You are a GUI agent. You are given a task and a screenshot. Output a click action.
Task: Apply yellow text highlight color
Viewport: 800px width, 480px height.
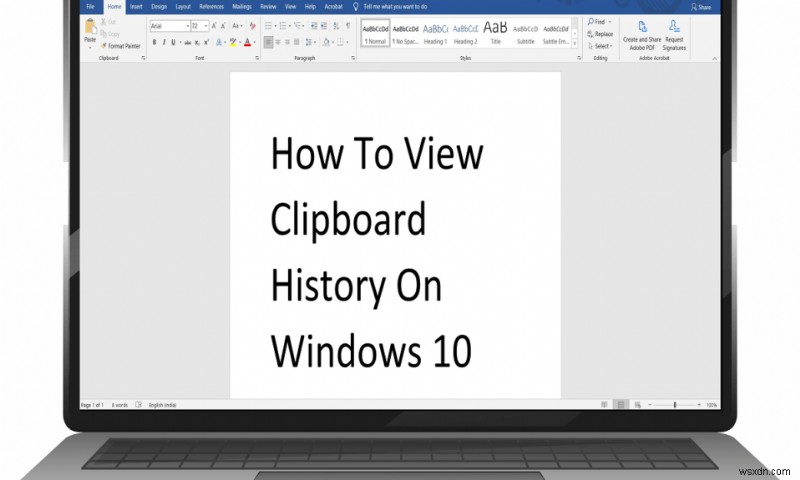(233, 42)
